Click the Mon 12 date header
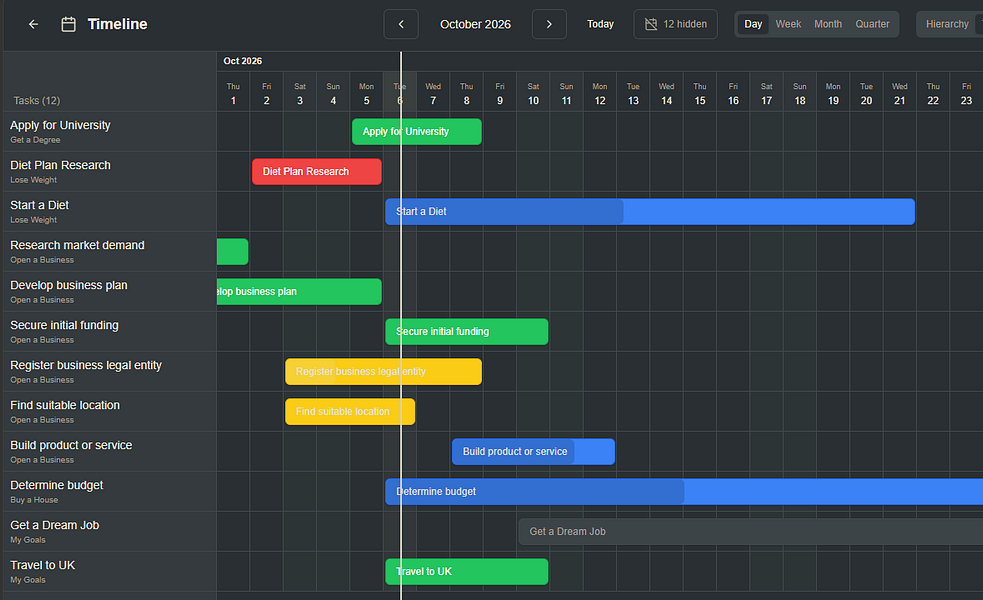 pos(600,94)
